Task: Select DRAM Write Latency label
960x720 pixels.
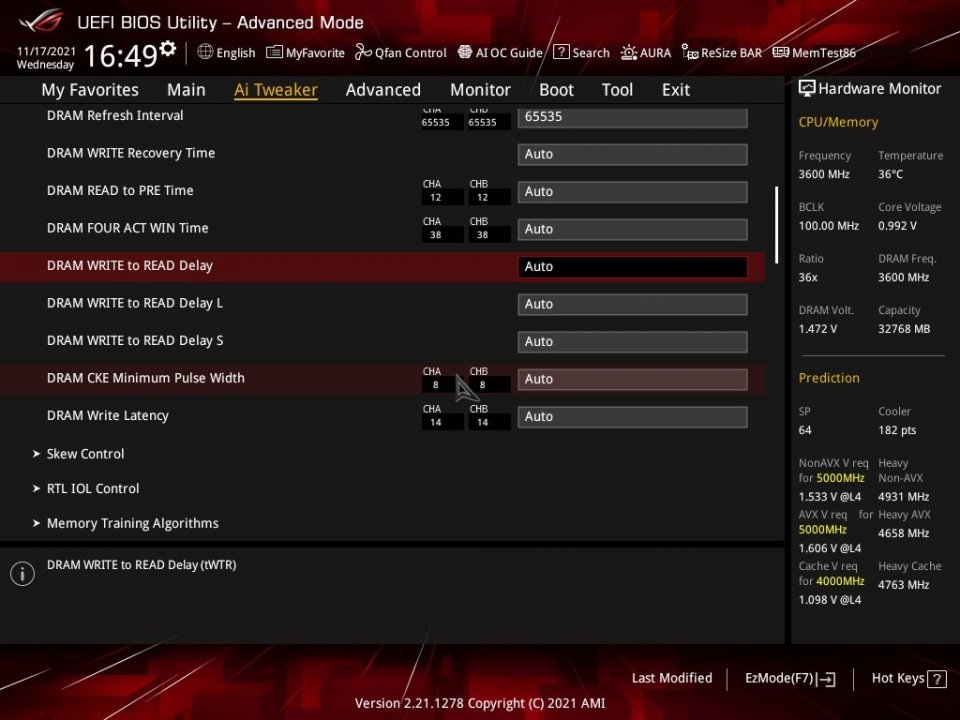Action: point(108,416)
